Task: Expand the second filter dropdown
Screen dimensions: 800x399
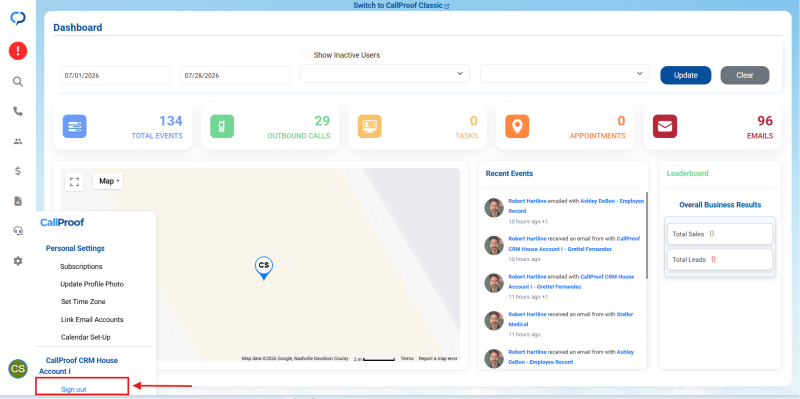Action: [x=564, y=73]
